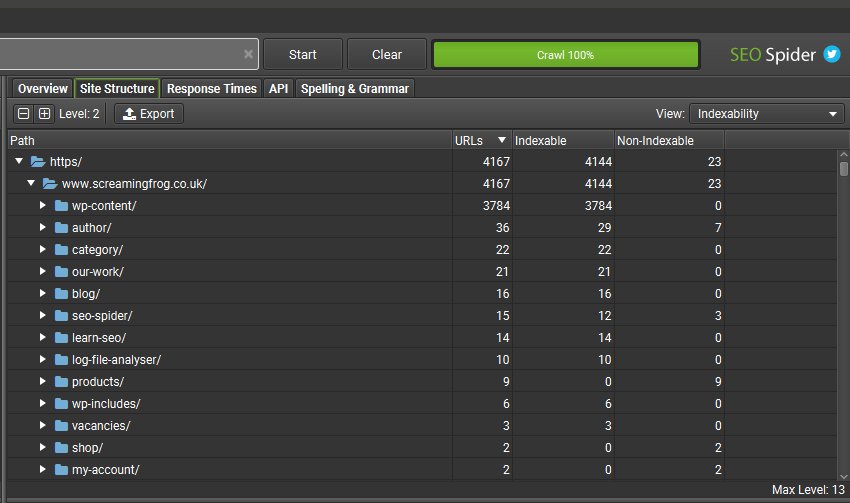Expand the seo-spider/ folder
Viewport: 850px width, 503px height.
coord(42,315)
